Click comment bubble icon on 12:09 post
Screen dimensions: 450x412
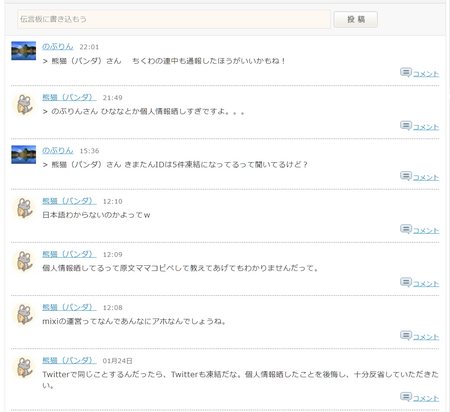(x=406, y=282)
